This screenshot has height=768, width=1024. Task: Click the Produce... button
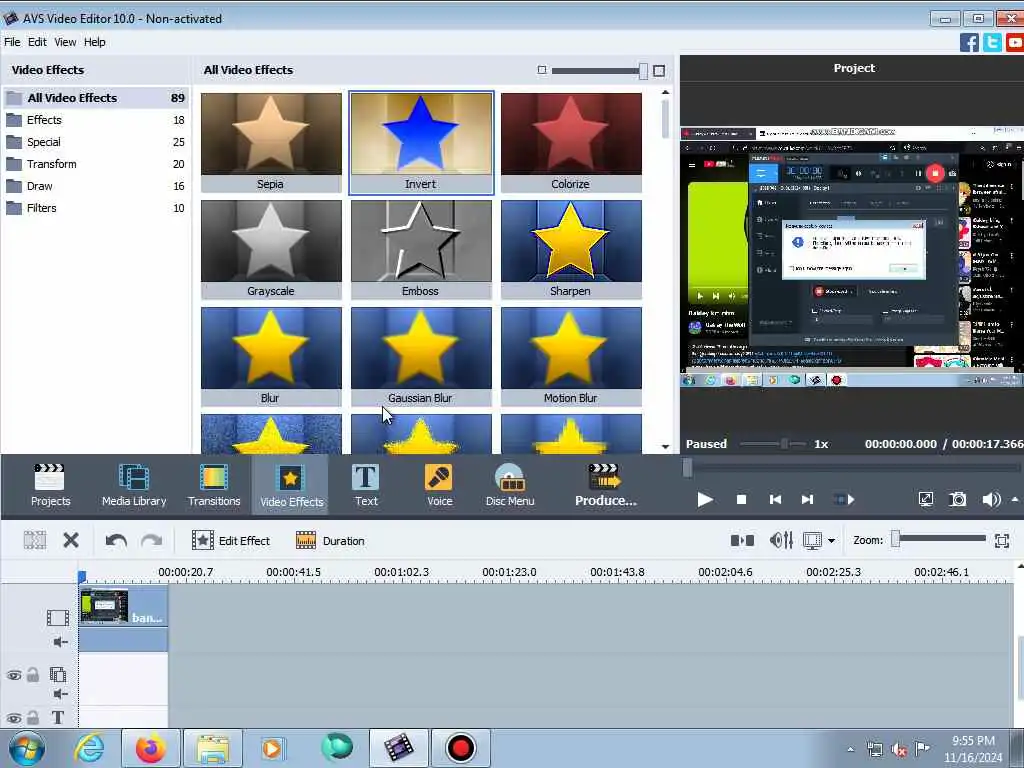pos(605,485)
